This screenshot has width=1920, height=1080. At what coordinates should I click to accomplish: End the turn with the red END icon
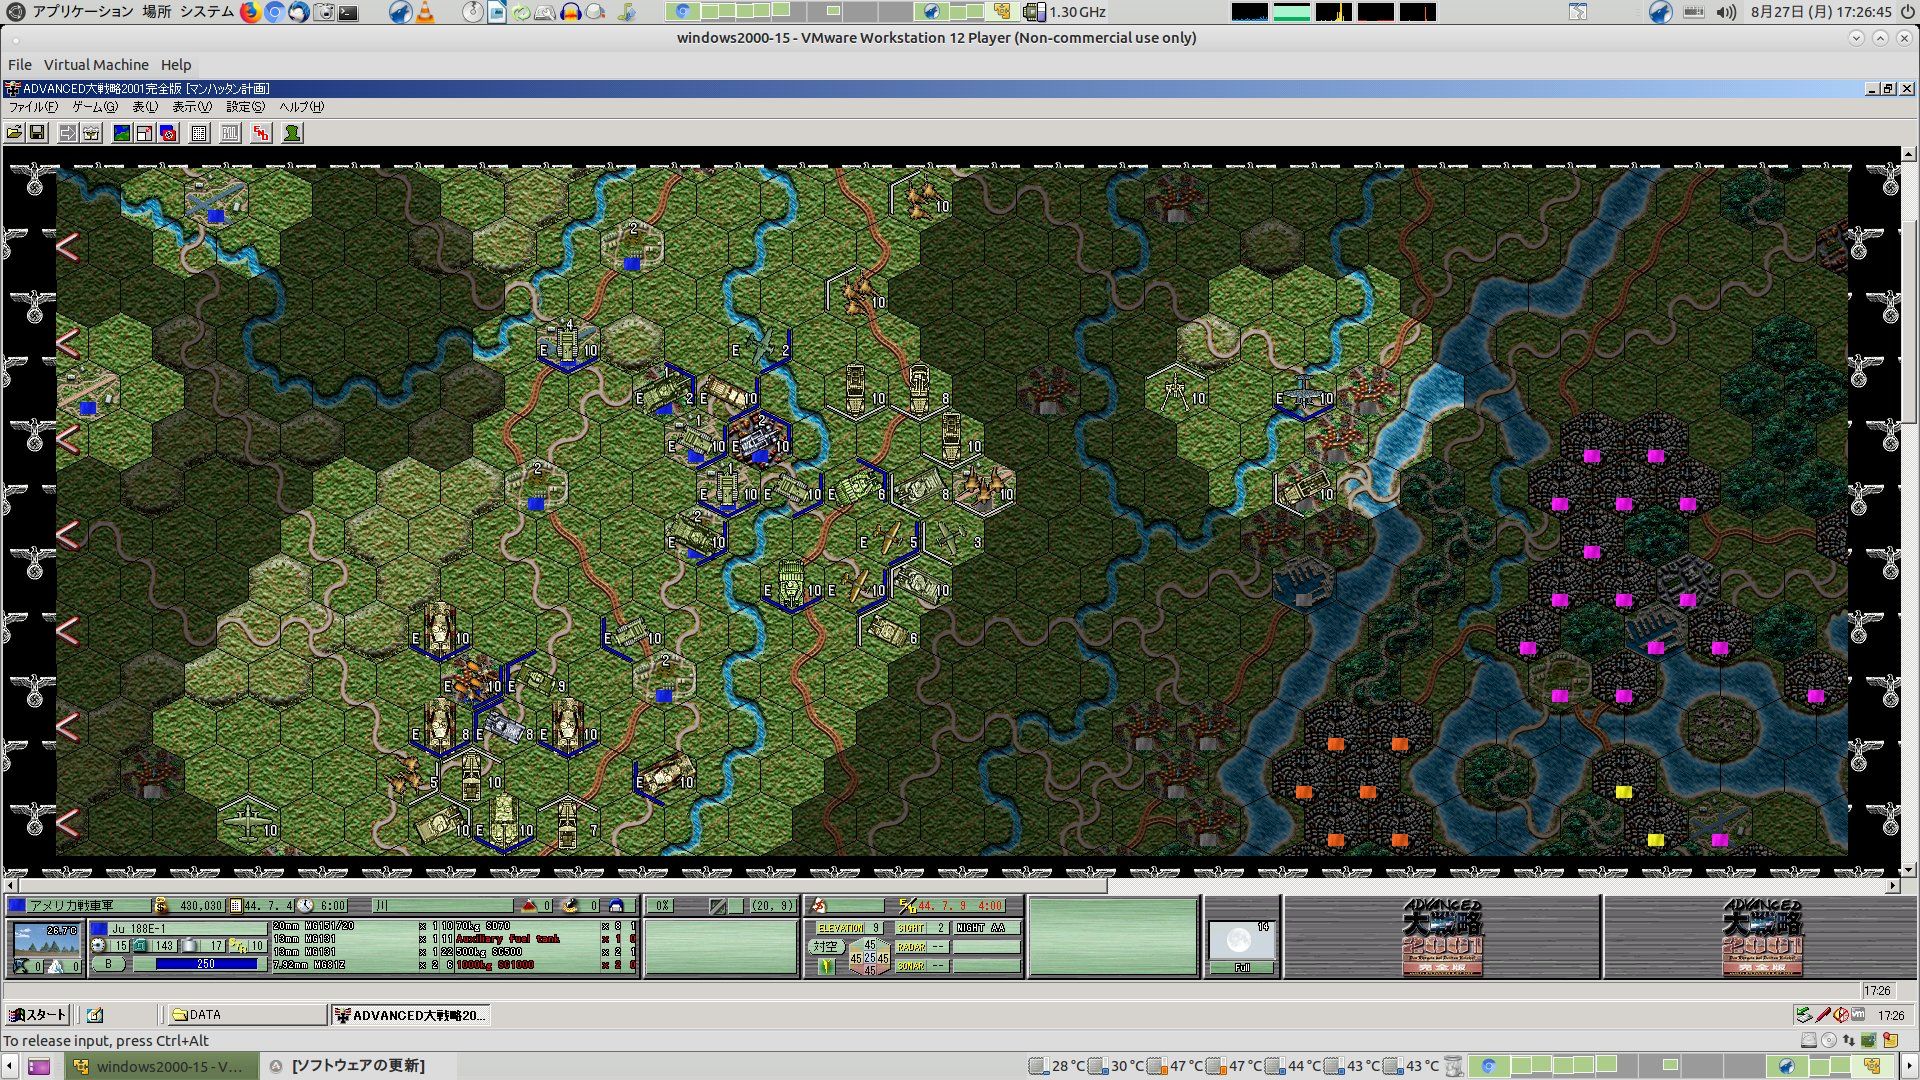tap(261, 133)
